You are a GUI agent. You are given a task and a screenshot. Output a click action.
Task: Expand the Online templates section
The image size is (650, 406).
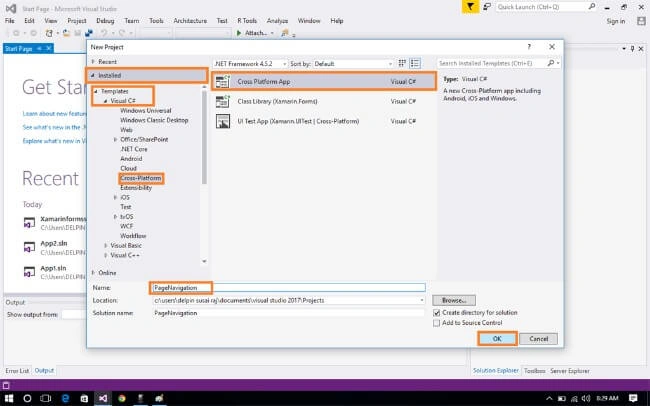point(93,273)
